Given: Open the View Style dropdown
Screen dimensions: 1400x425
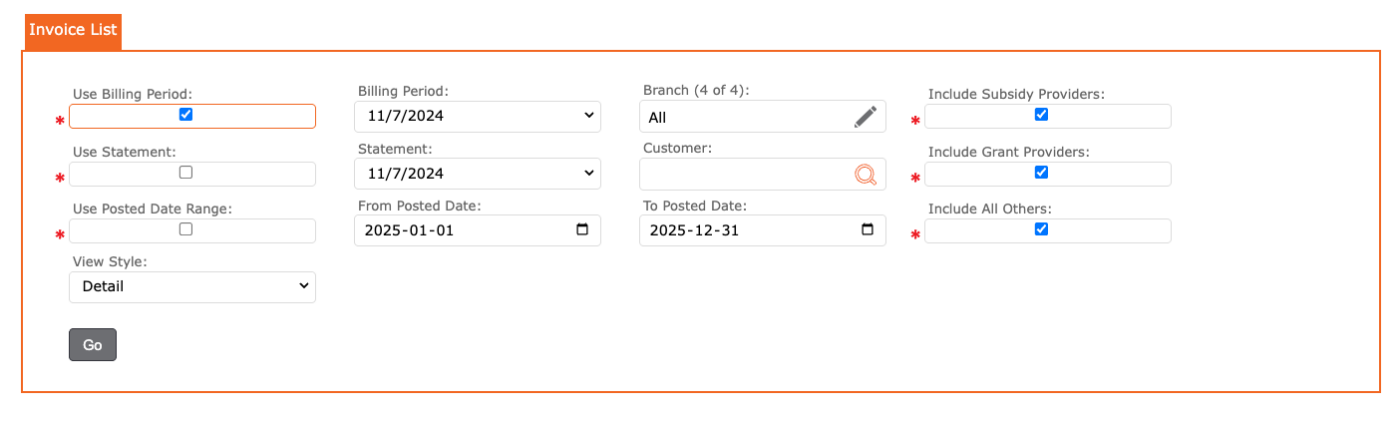Looking at the screenshot, I should [192, 287].
